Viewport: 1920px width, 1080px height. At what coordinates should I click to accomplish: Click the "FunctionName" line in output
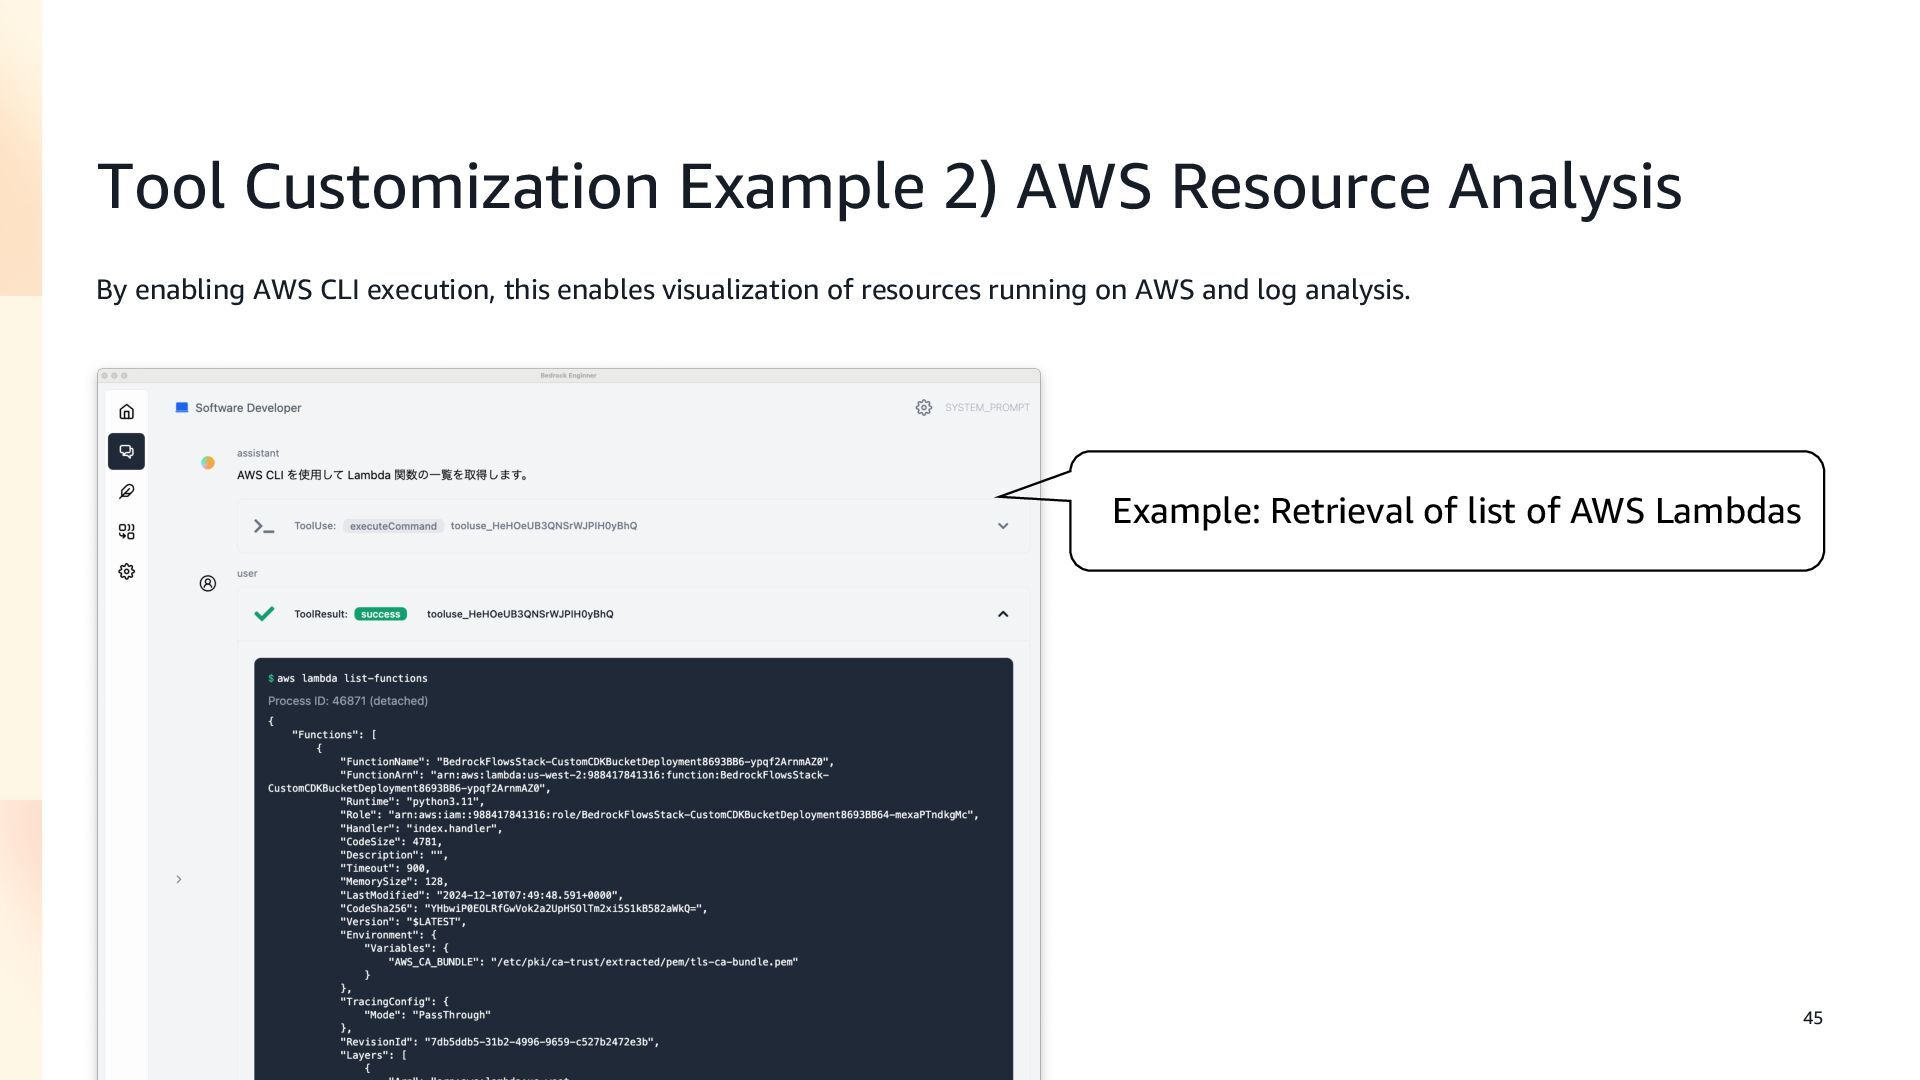pos(587,761)
